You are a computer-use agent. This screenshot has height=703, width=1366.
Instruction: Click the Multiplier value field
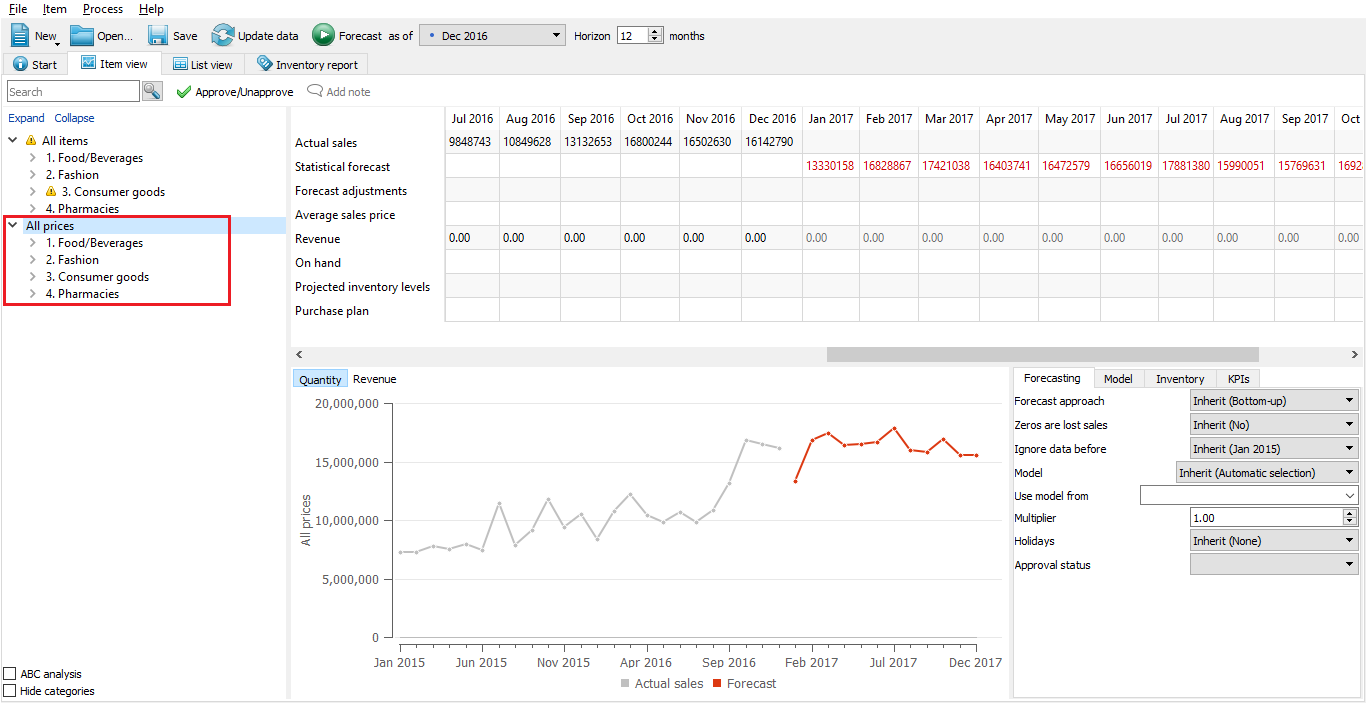(x=1265, y=518)
